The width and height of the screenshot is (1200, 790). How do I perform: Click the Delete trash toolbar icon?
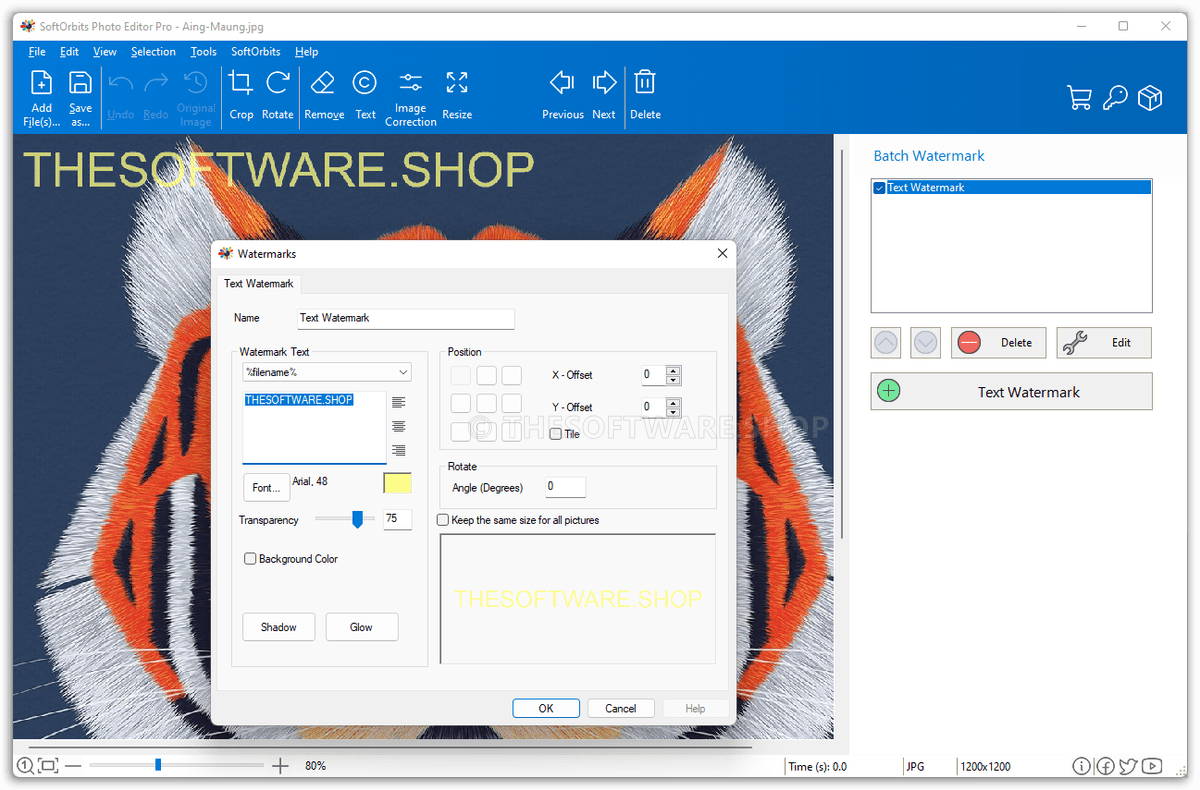(645, 95)
